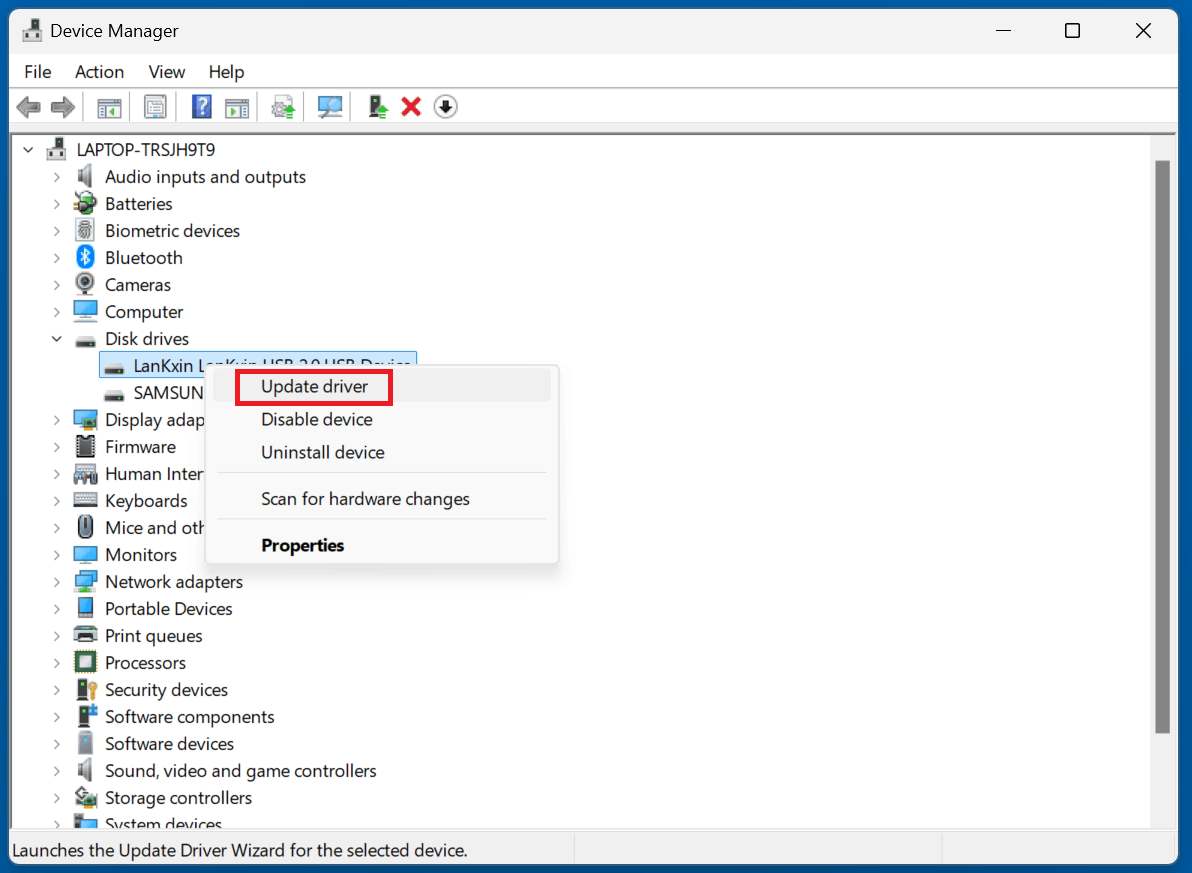
Task: Click the Forward navigation arrow icon
Action: pyautogui.click(x=62, y=107)
